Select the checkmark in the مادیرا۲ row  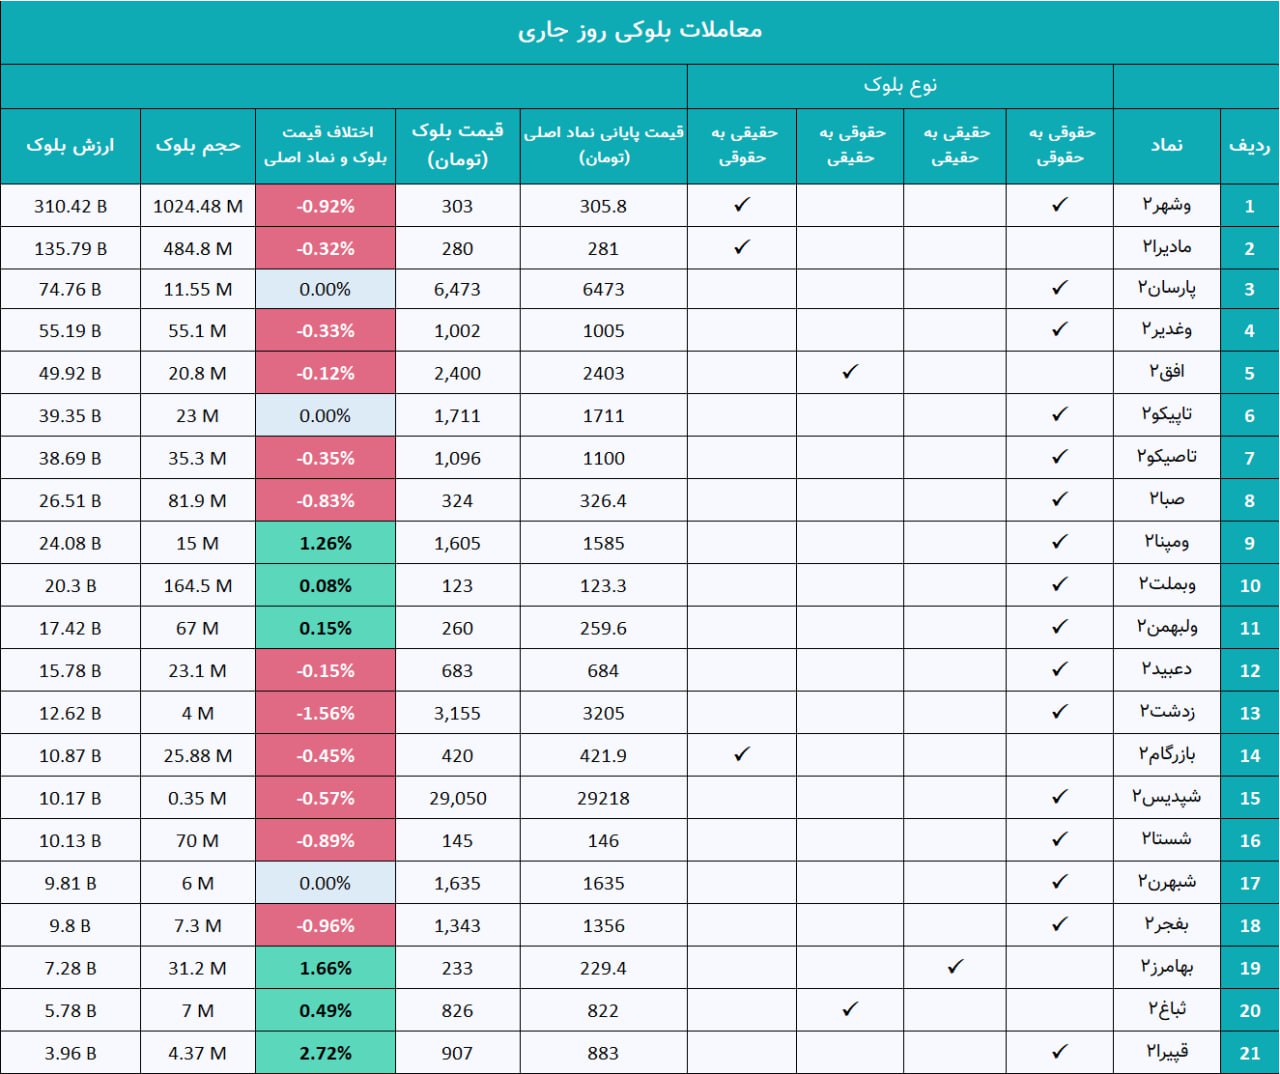(741, 247)
